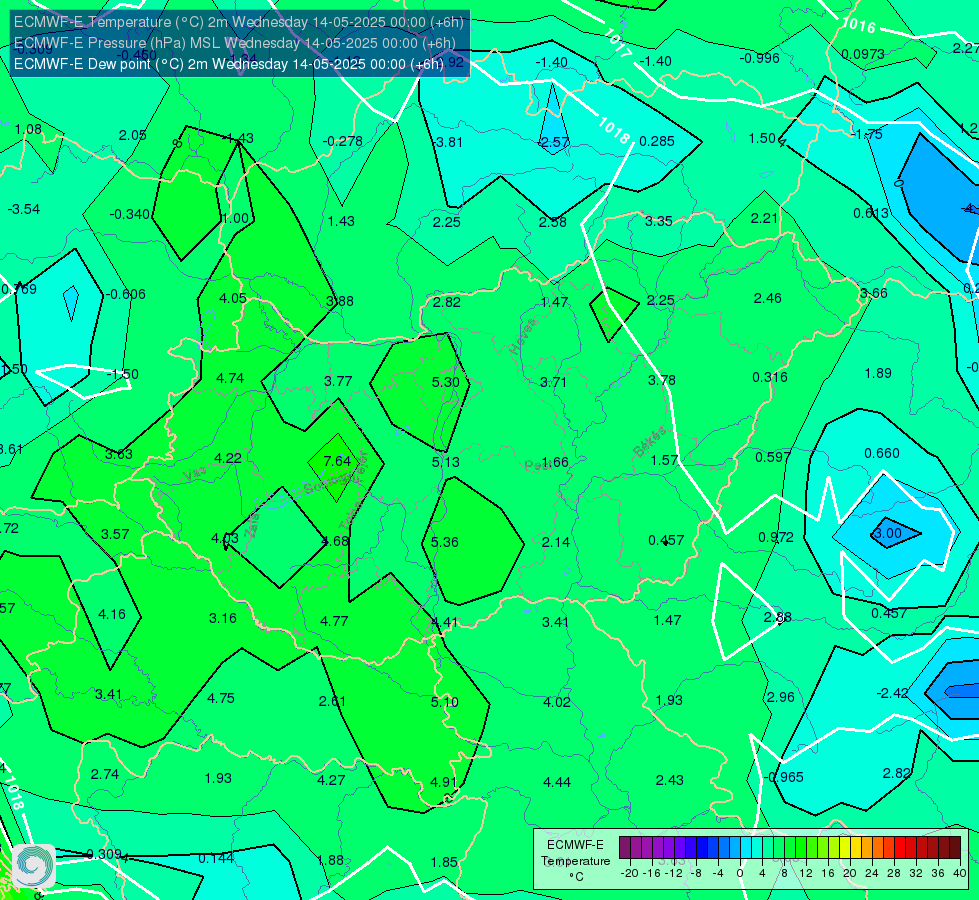Click the 2.46 temperature value

(x=767, y=299)
